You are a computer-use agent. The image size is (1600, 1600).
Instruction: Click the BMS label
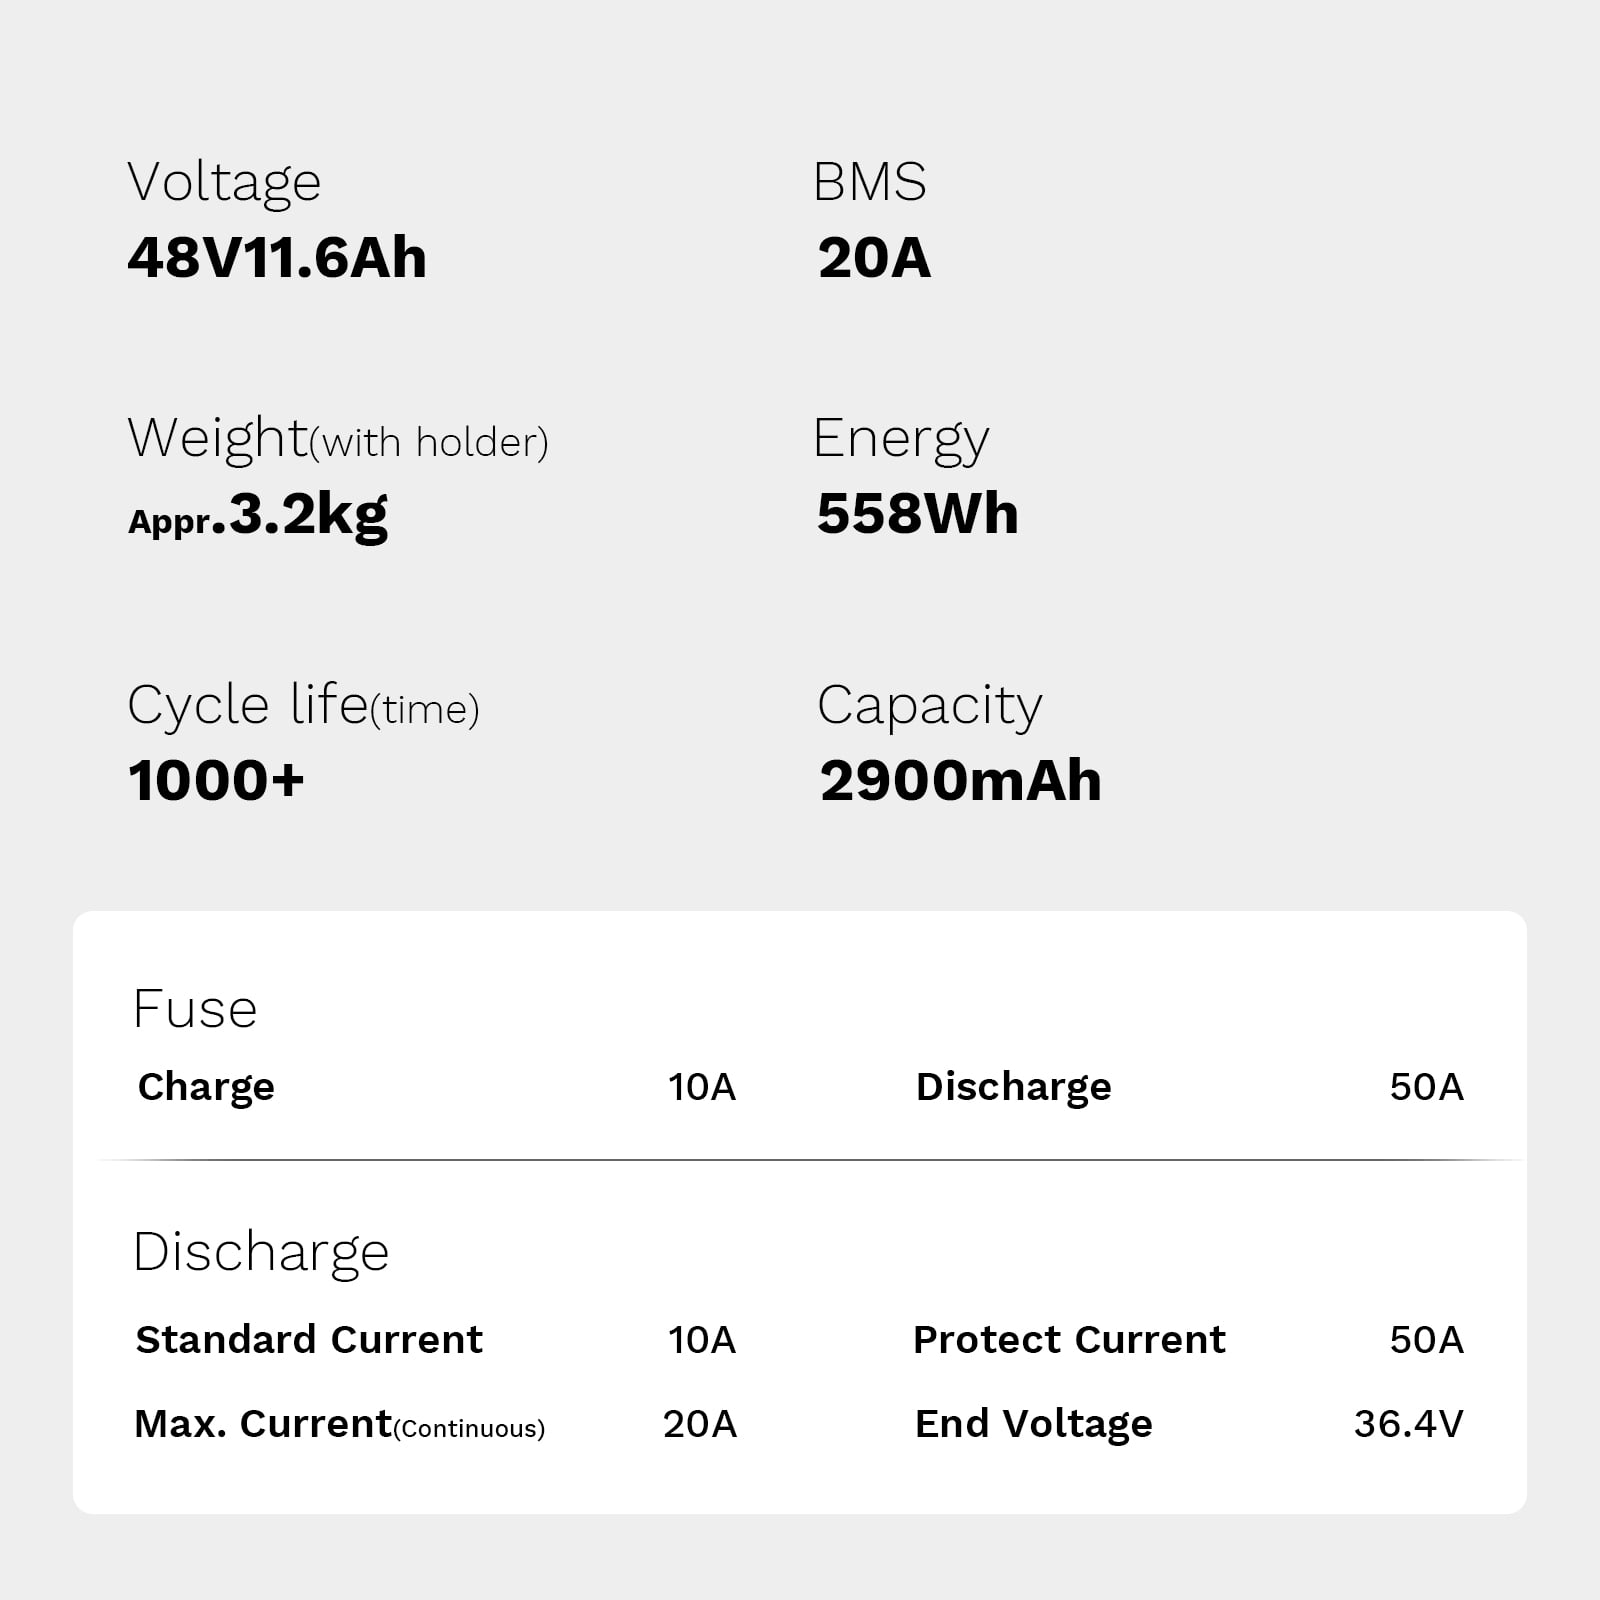[x=870, y=182]
